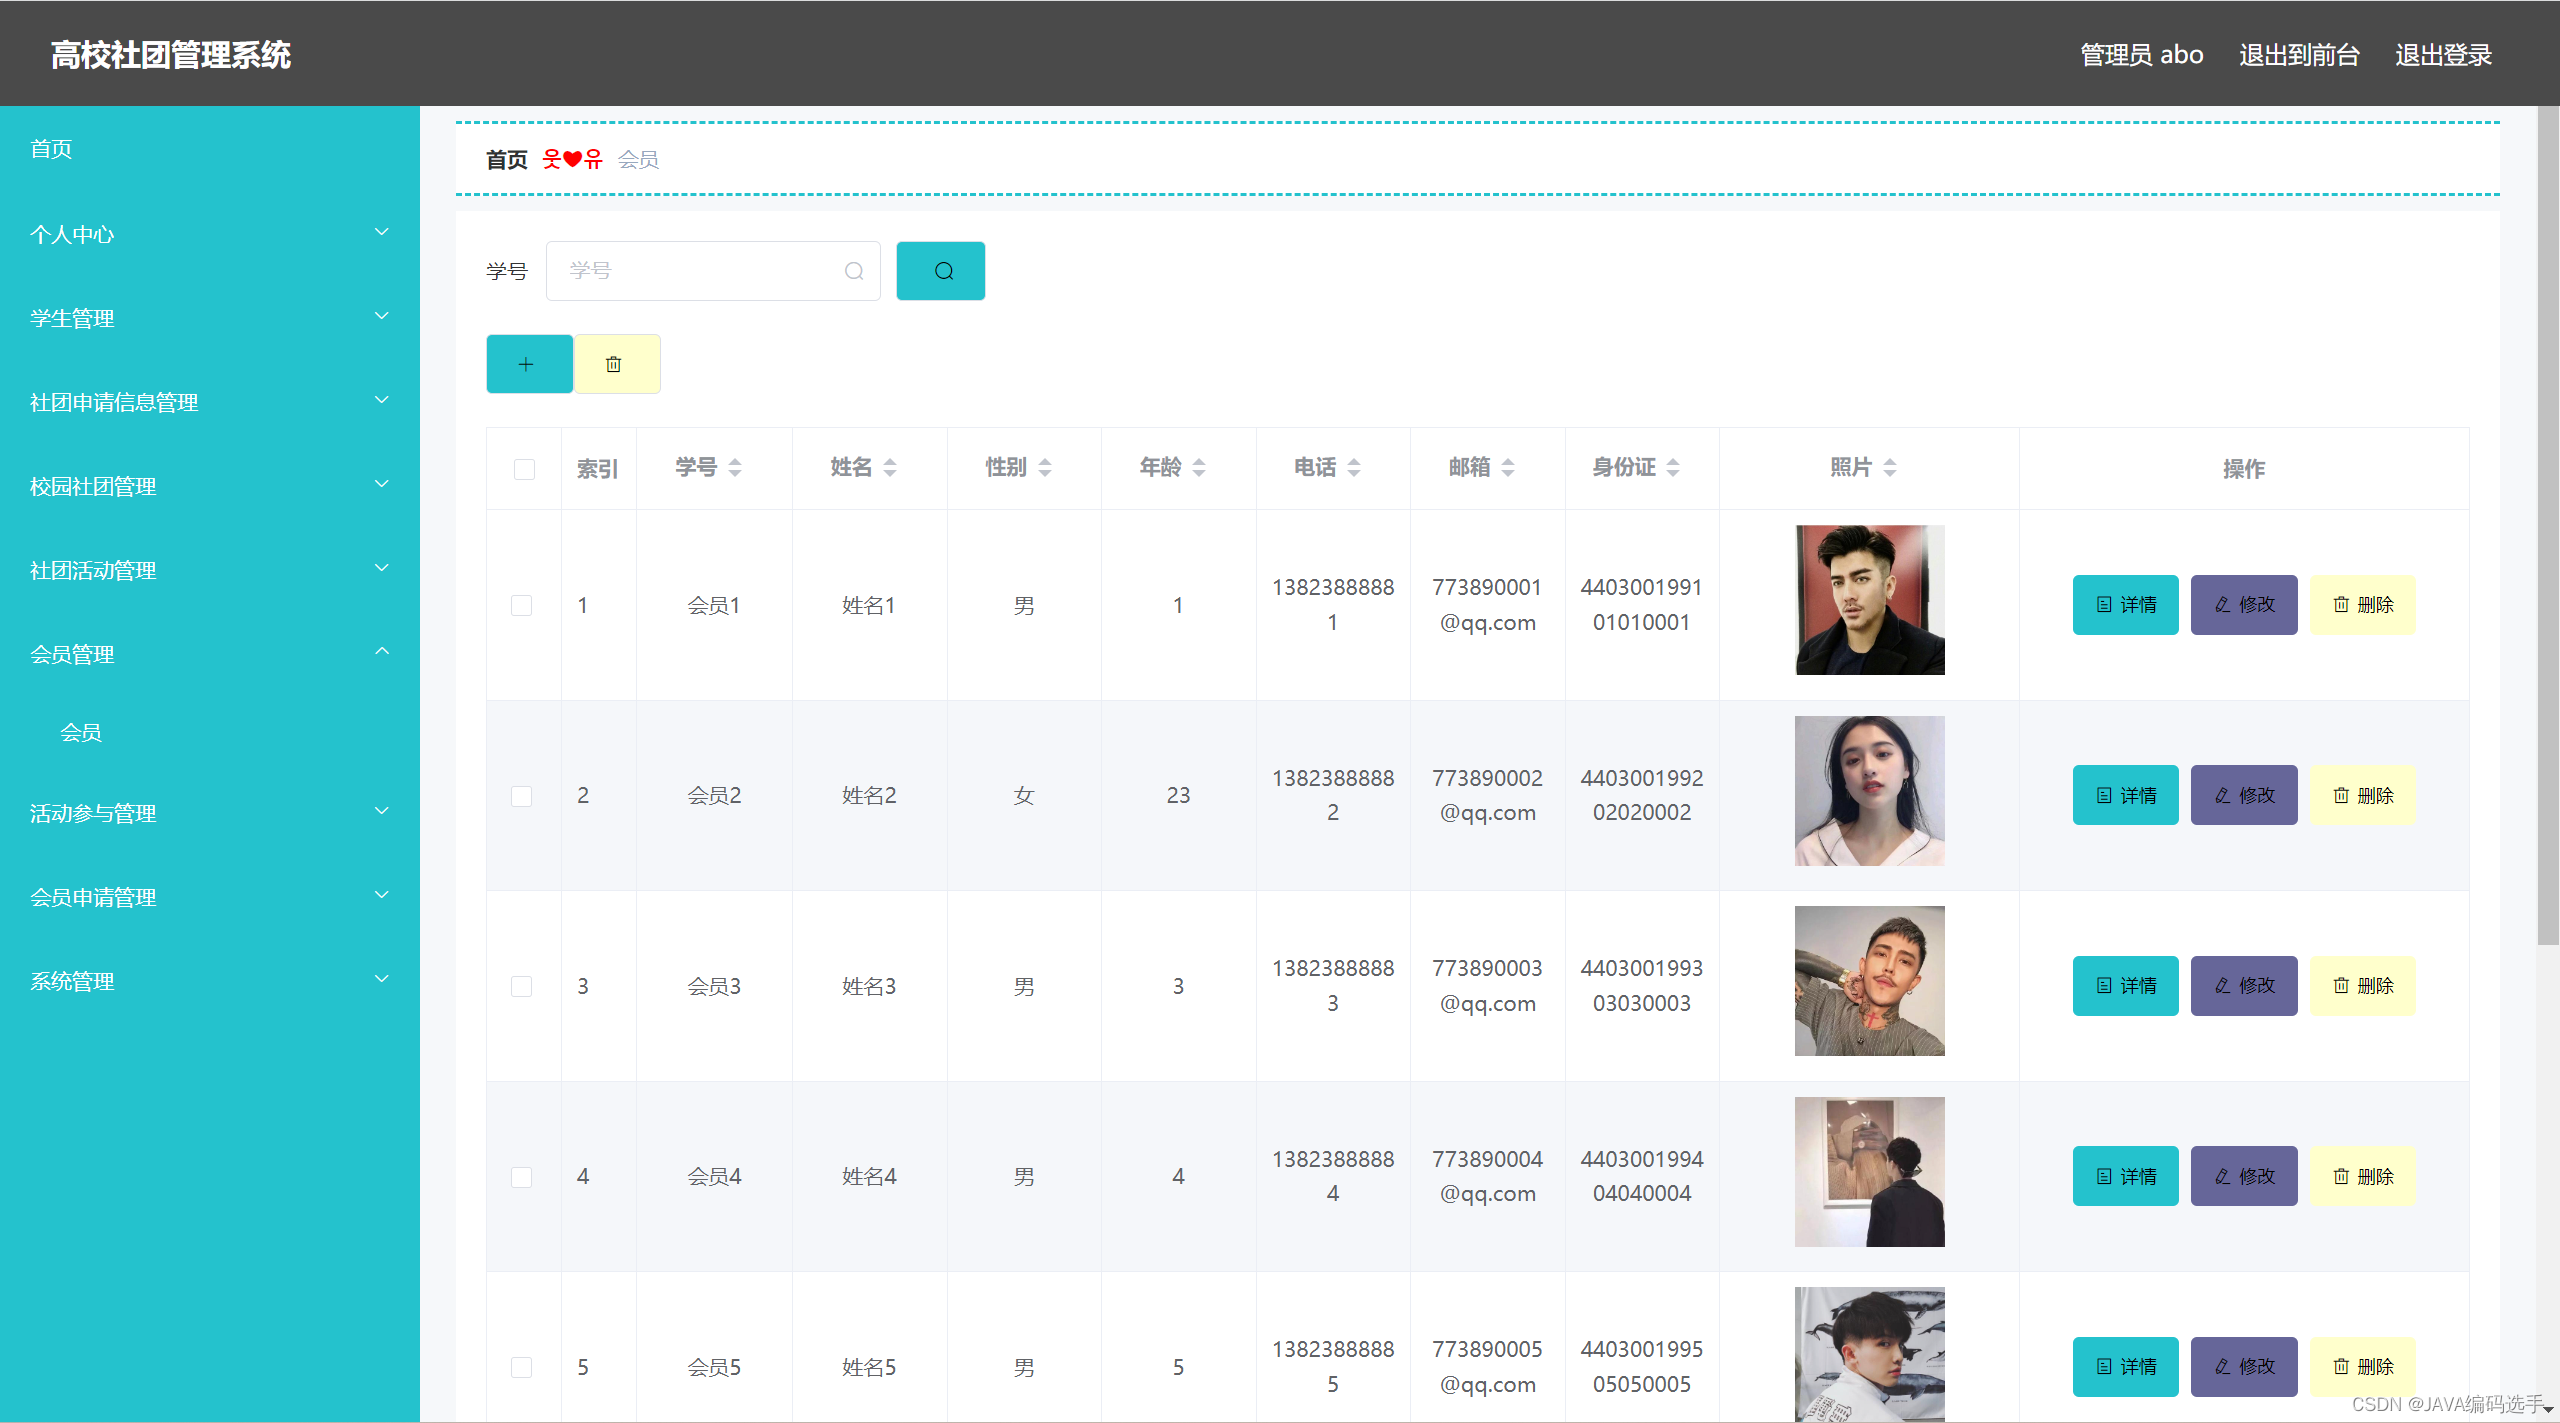The width and height of the screenshot is (2560, 1423).
Task: Click 退出登录 in the top bar
Action: click(x=2442, y=55)
